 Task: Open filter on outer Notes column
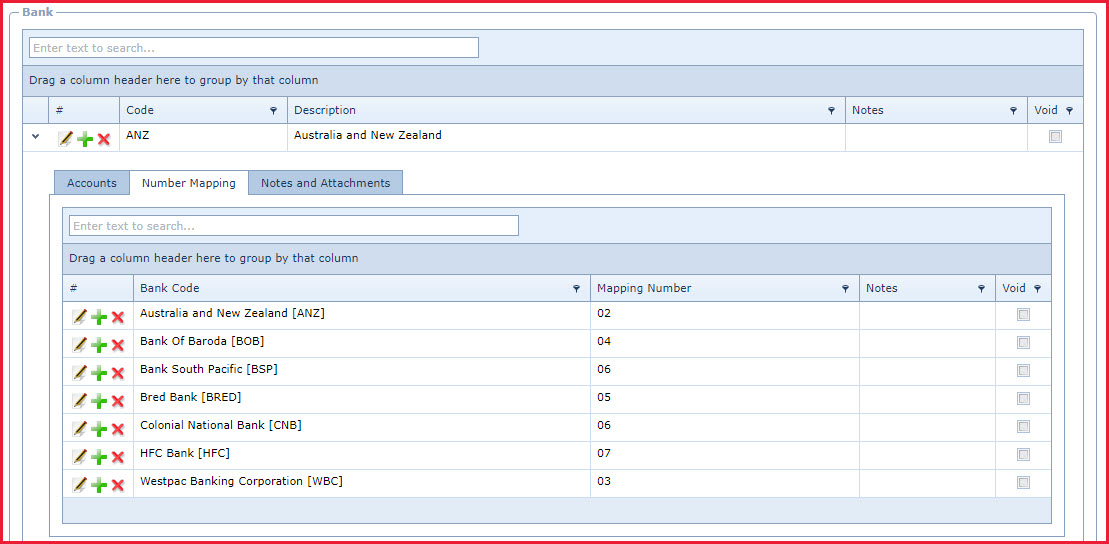(1013, 111)
